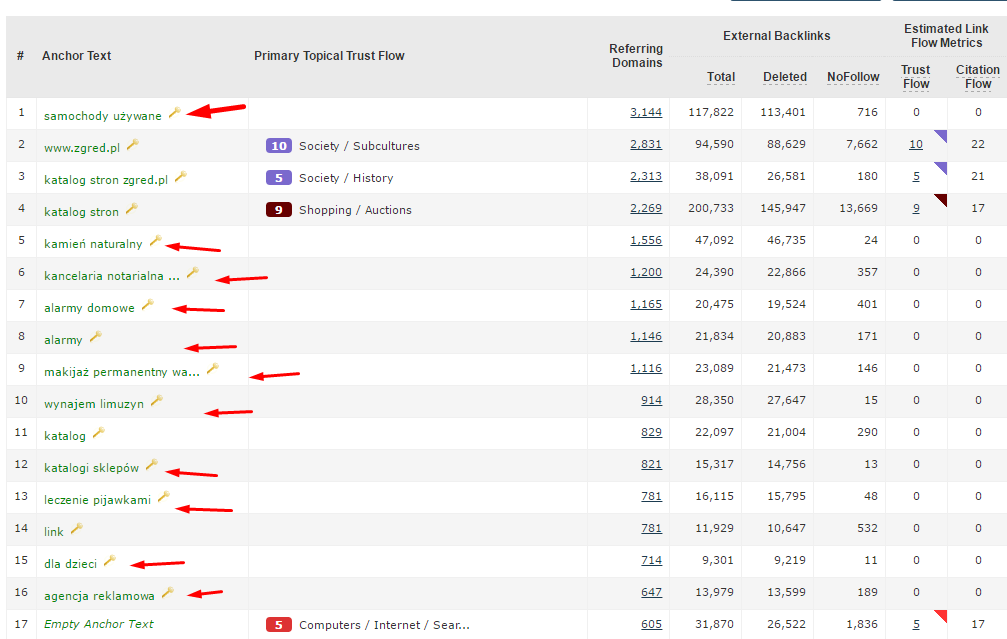Click the key icon beside 'katalogi sklepów'

point(152,465)
